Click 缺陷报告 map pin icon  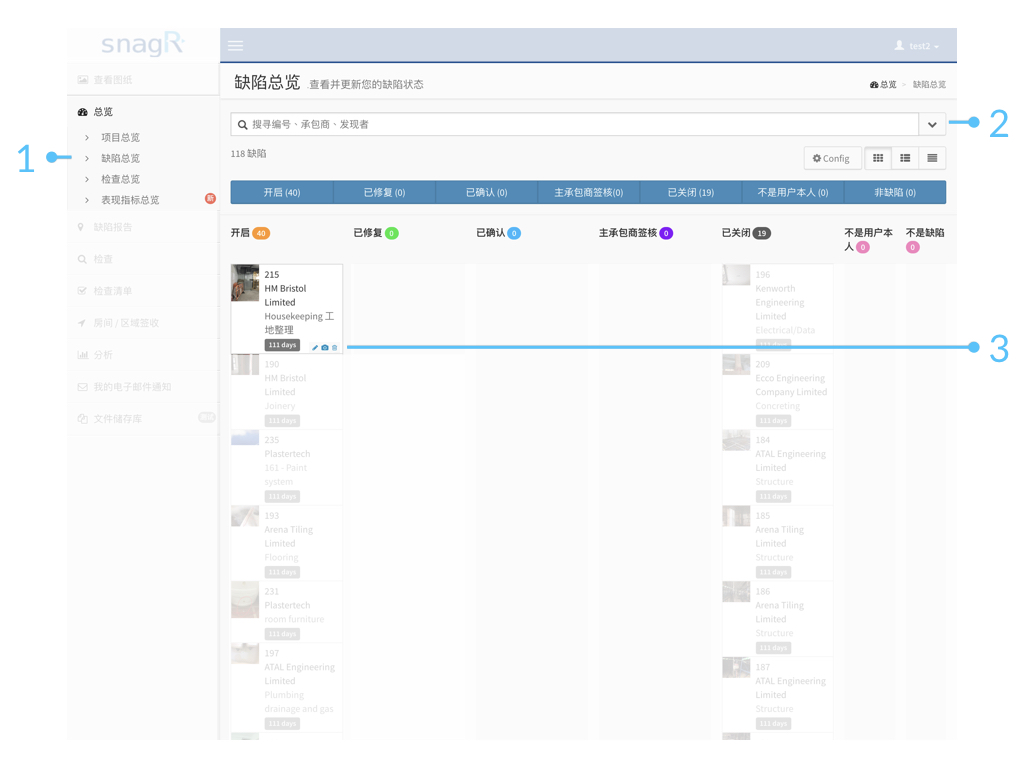[x=81, y=227]
